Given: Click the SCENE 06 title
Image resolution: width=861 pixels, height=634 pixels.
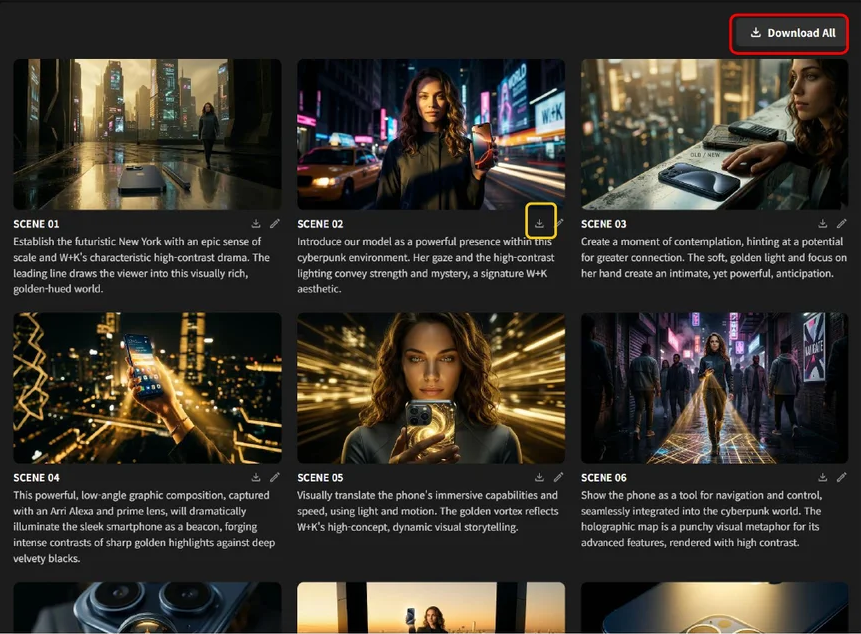Looking at the screenshot, I should tap(603, 478).
